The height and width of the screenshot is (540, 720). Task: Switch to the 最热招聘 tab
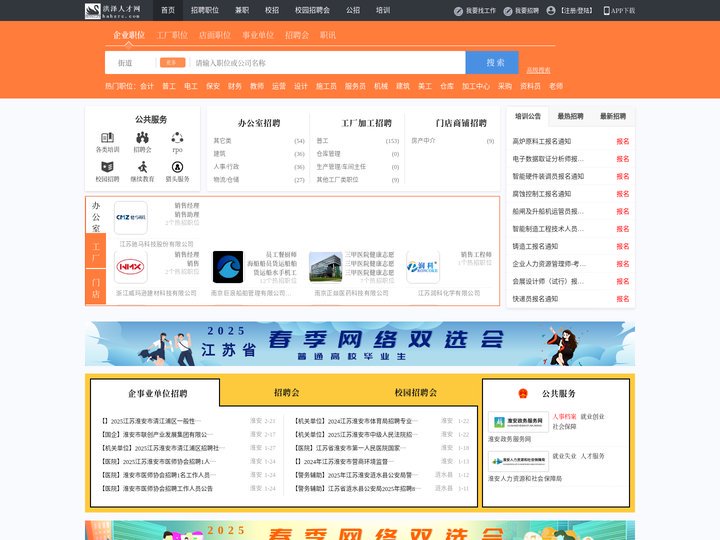point(570,117)
